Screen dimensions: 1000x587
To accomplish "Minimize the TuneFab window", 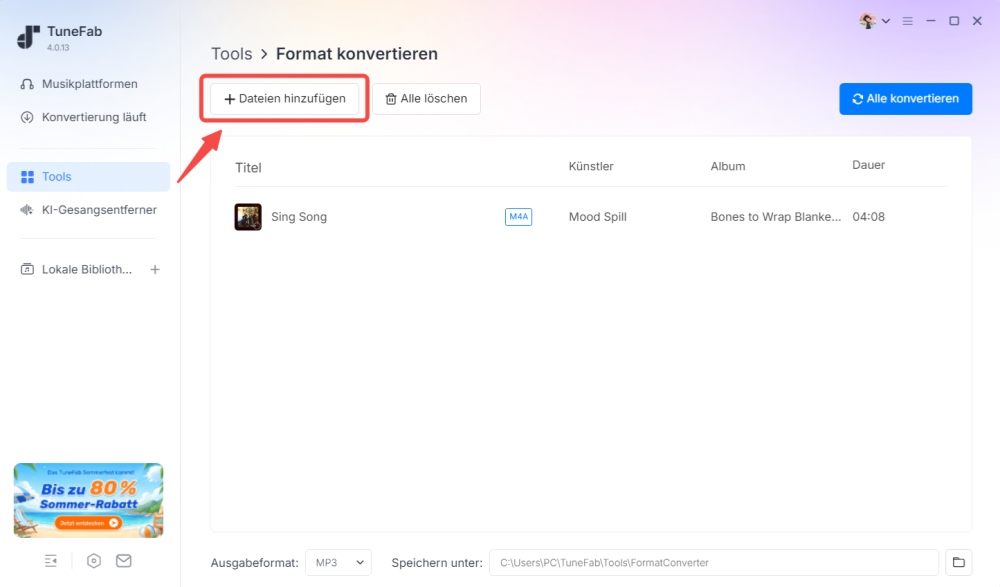I will coord(931,21).
